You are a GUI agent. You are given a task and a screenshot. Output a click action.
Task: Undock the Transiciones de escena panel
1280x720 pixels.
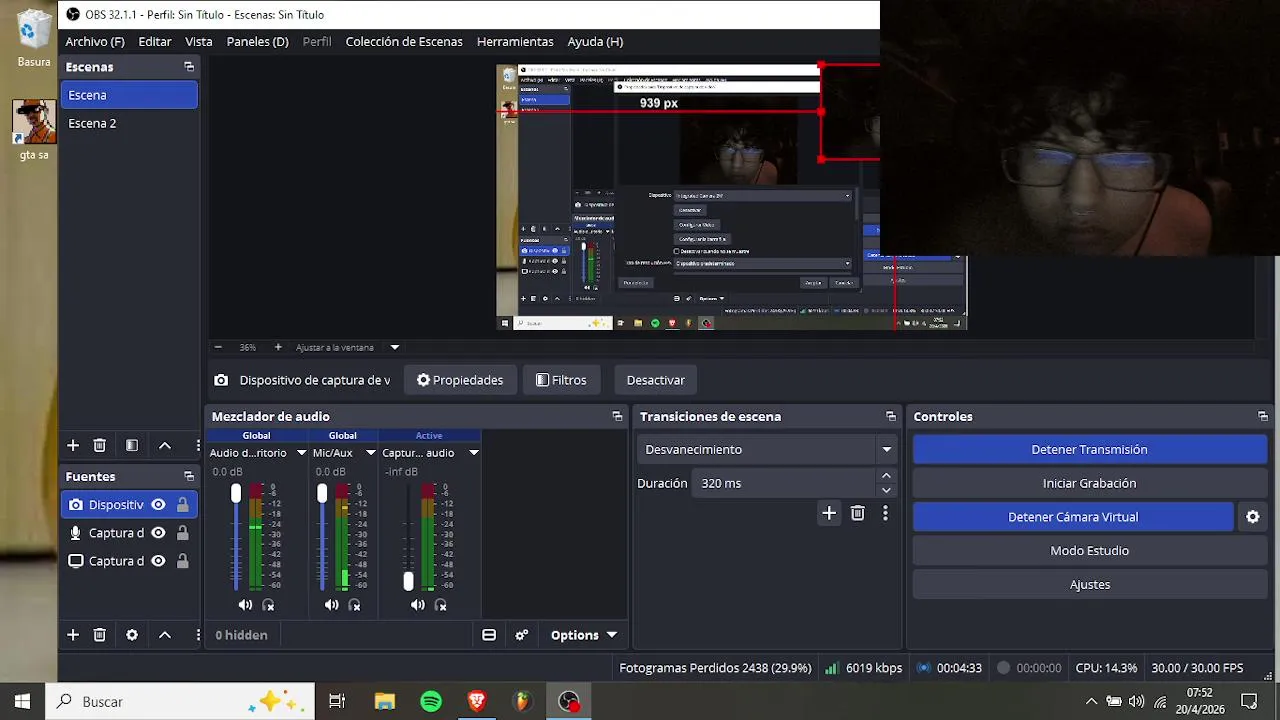pyautogui.click(x=891, y=416)
